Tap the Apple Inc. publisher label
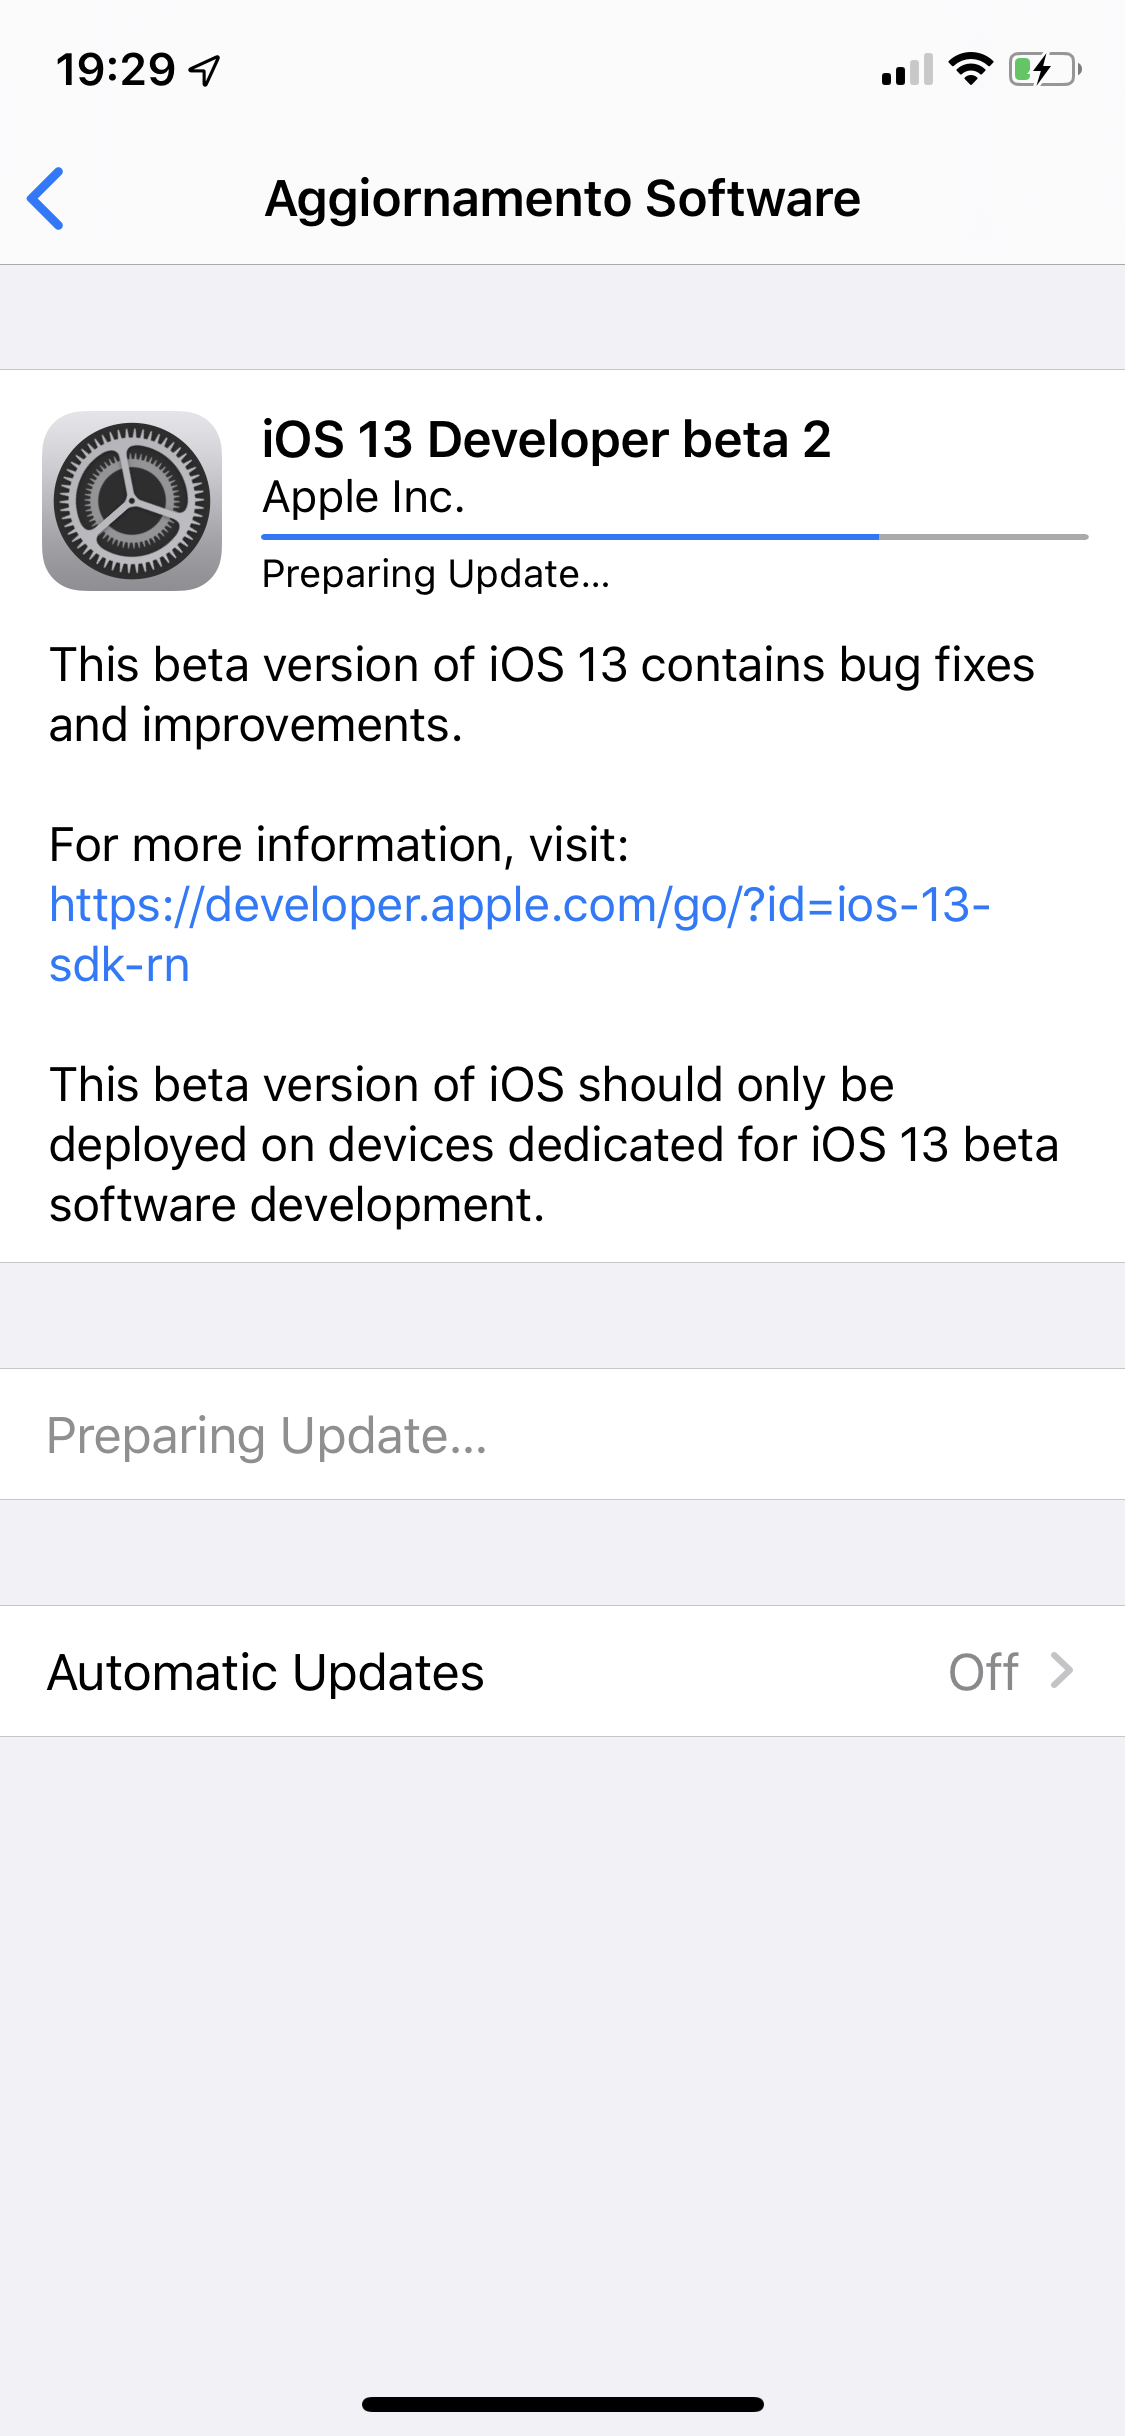The height and width of the screenshot is (2436, 1125). tap(364, 497)
